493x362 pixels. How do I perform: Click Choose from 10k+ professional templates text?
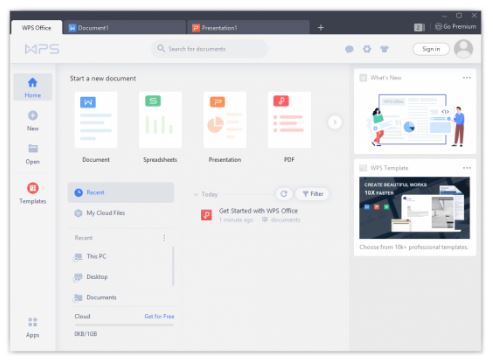pos(414,247)
